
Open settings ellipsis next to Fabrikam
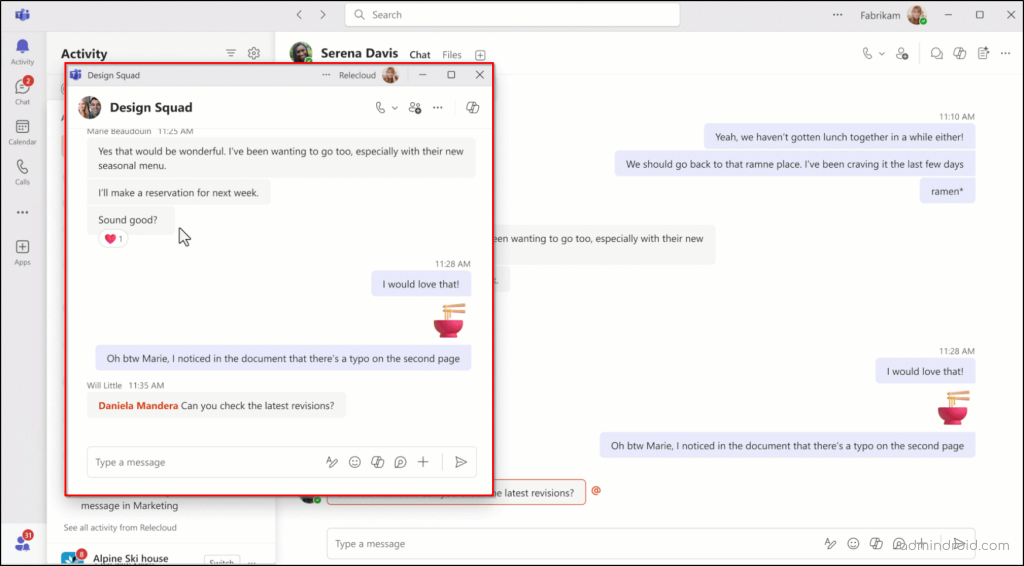837,14
